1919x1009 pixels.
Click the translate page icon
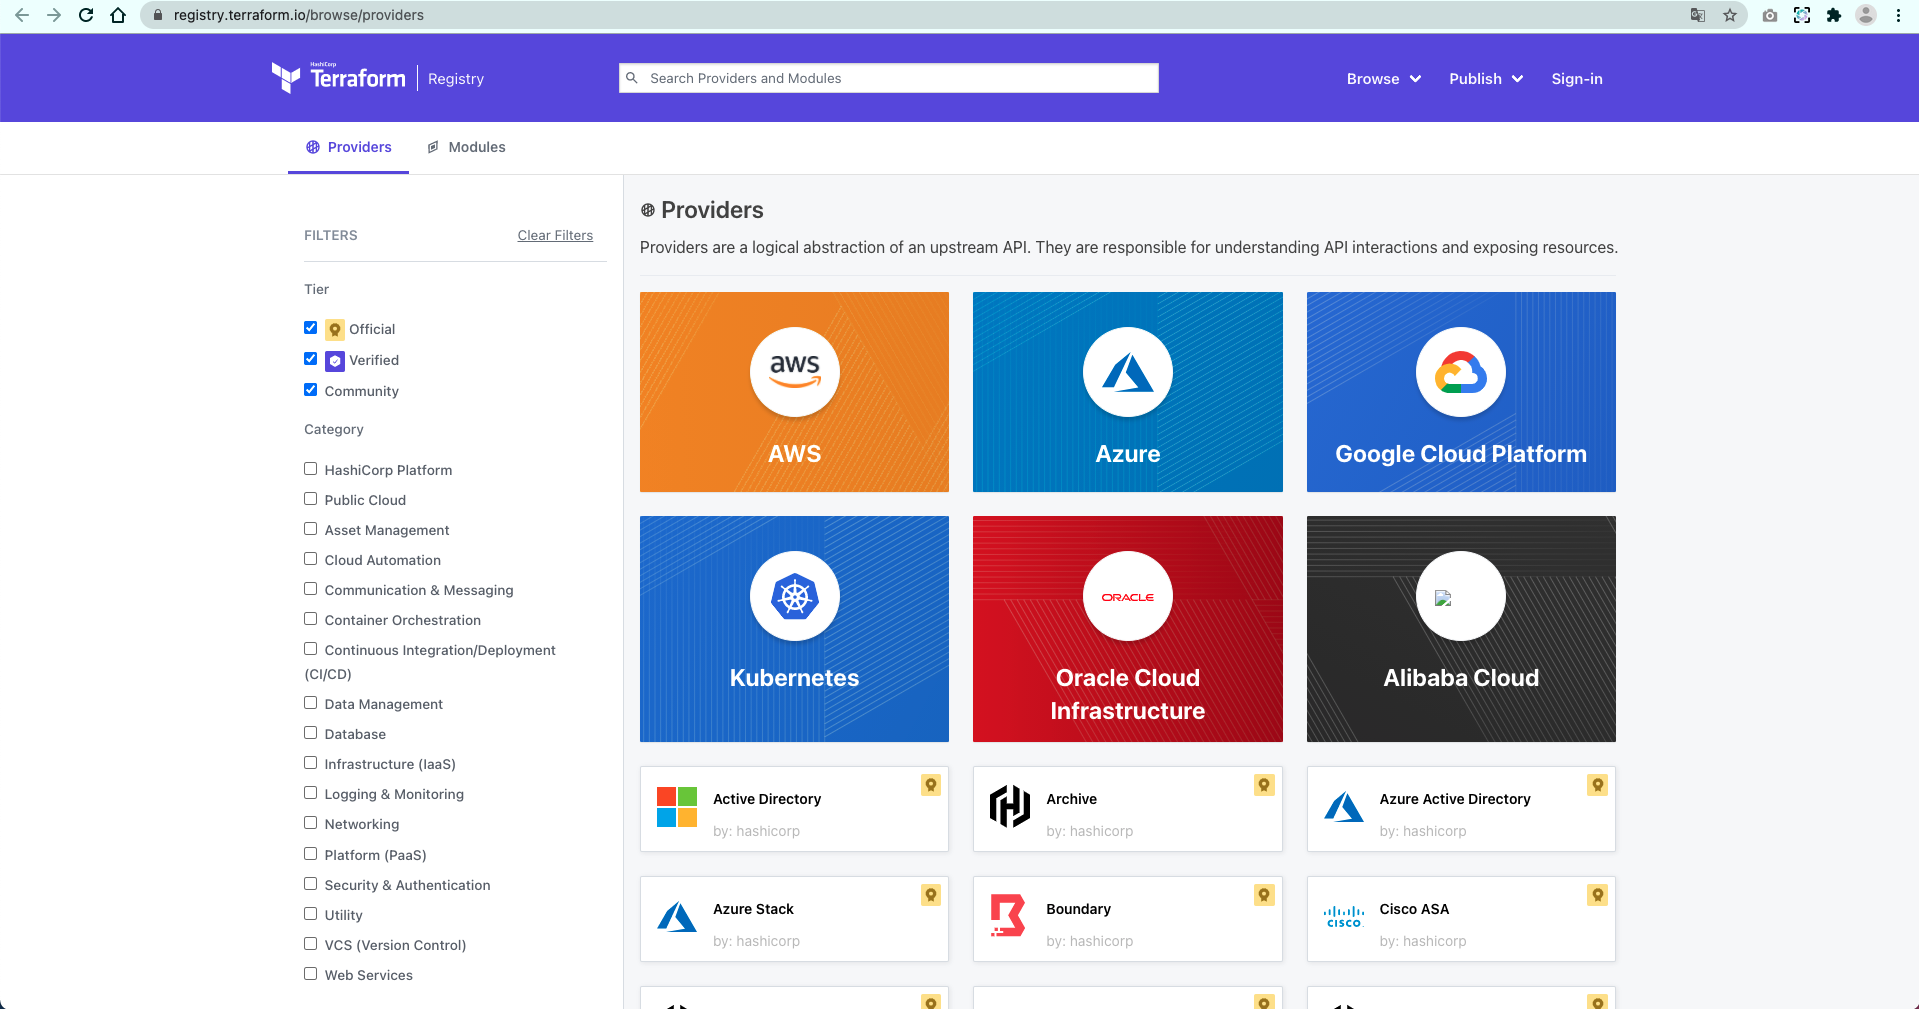coord(1698,15)
